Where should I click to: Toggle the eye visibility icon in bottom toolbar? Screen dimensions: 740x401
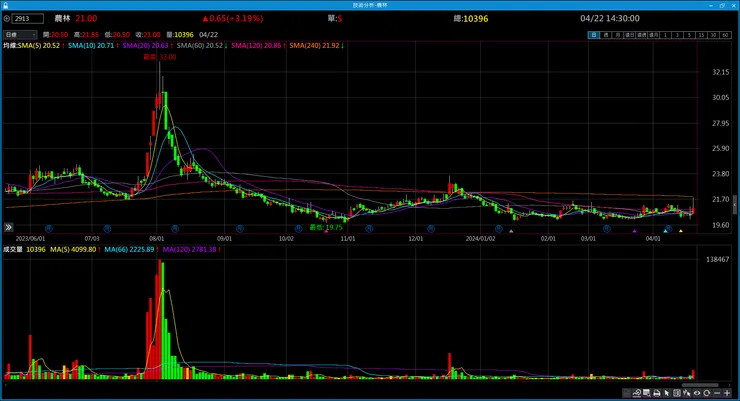(x=697, y=393)
